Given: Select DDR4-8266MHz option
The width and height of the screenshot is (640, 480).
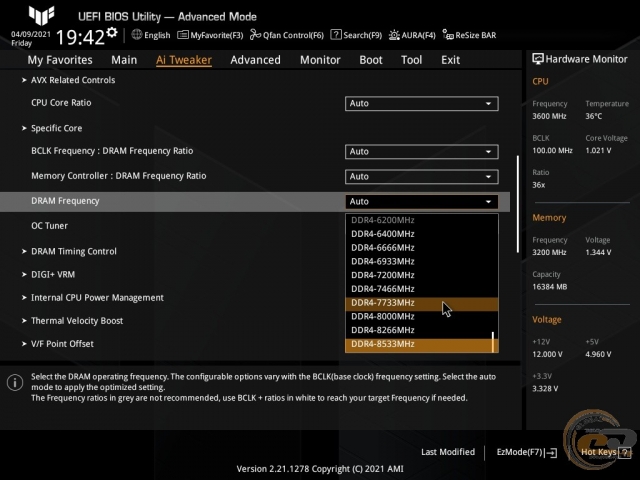Looking at the screenshot, I should coord(422,330).
